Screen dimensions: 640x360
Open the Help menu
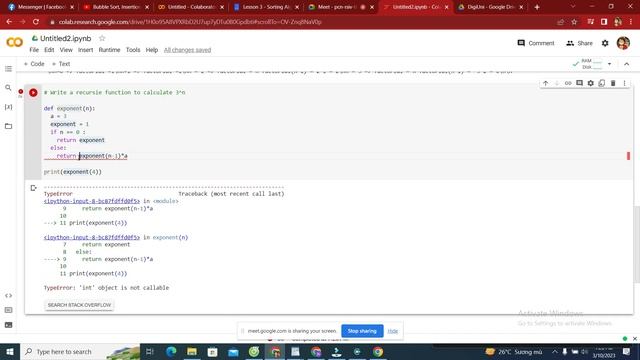pyautogui.click(x=151, y=50)
